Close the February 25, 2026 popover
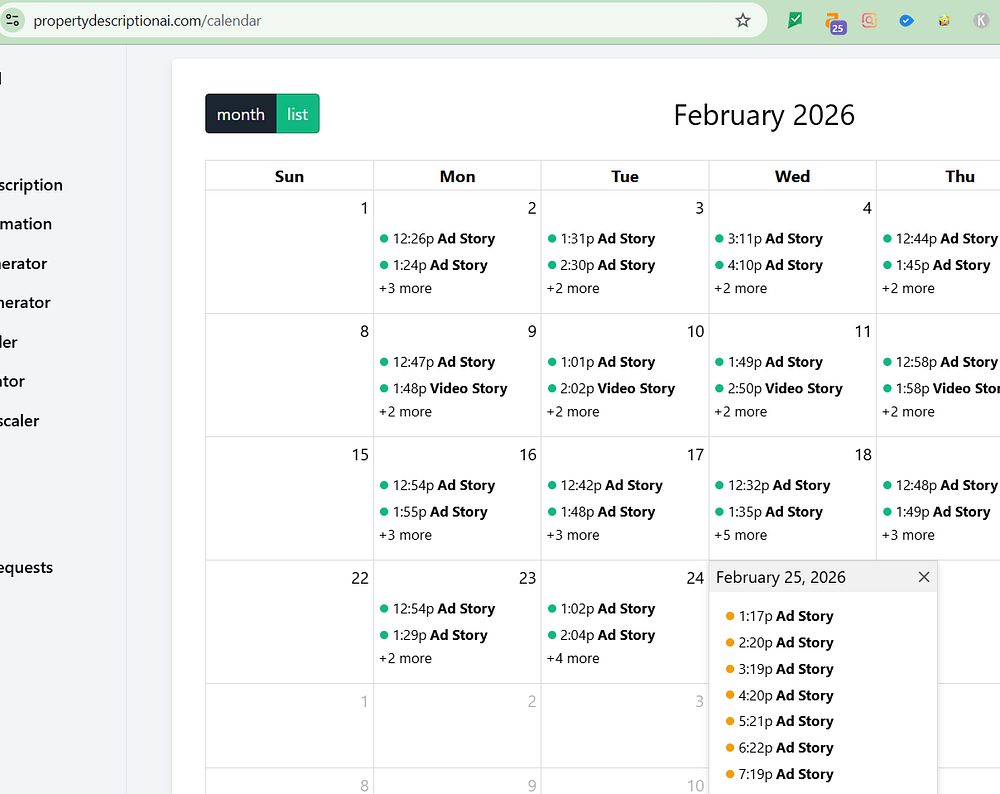This screenshot has height=794, width=1000. pyautogui.click(x=923, y=577)
